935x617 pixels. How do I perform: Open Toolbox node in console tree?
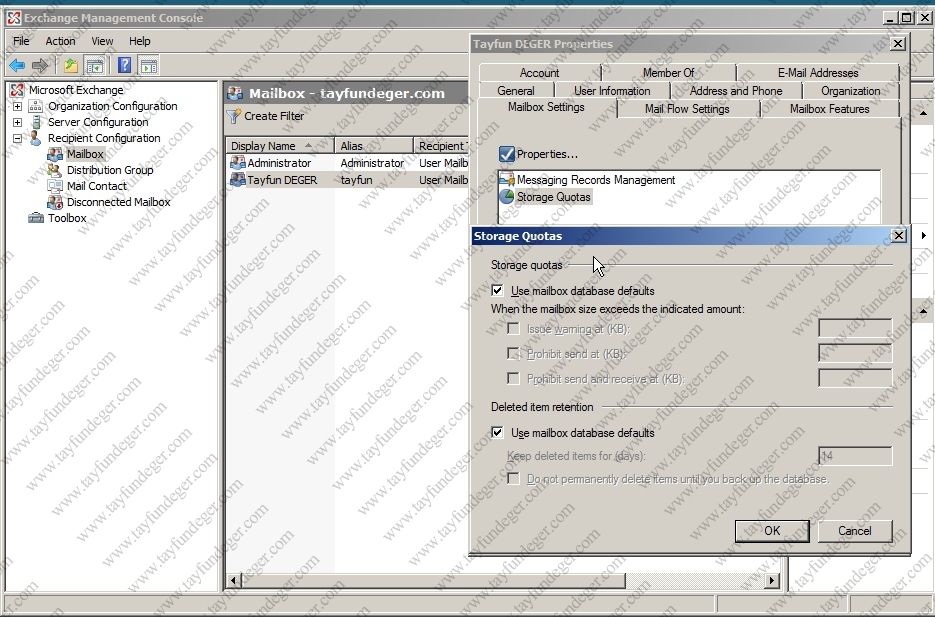pyautogui.click(x=67, y=218)
